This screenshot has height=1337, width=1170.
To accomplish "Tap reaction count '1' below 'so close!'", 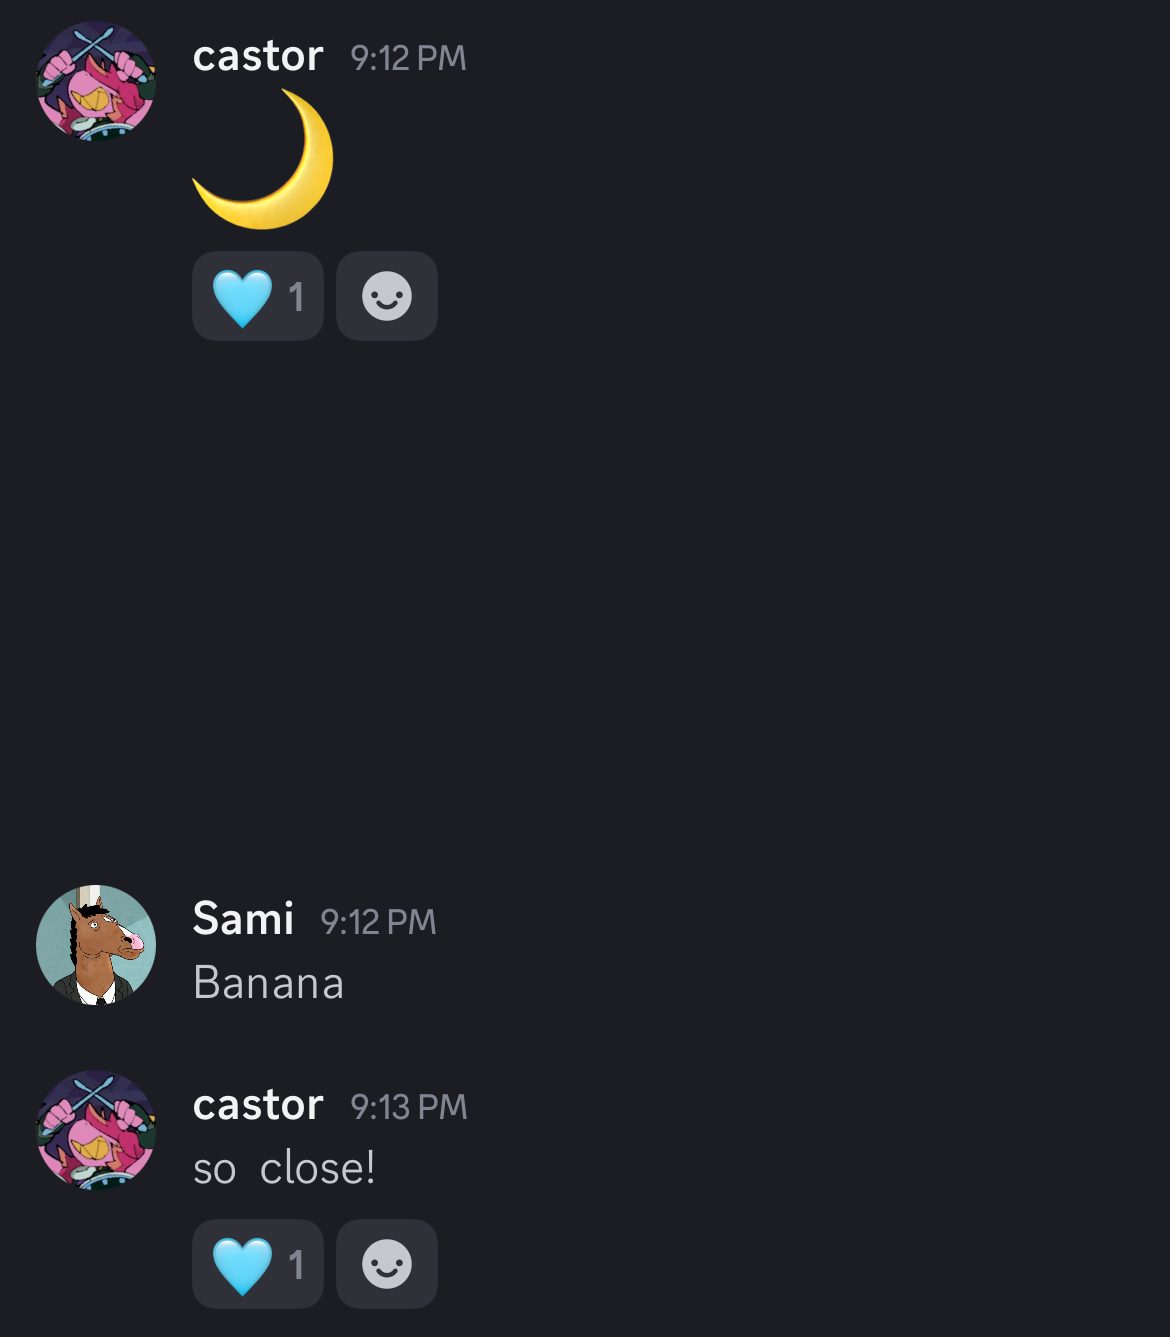I will tap(296, 1265).
